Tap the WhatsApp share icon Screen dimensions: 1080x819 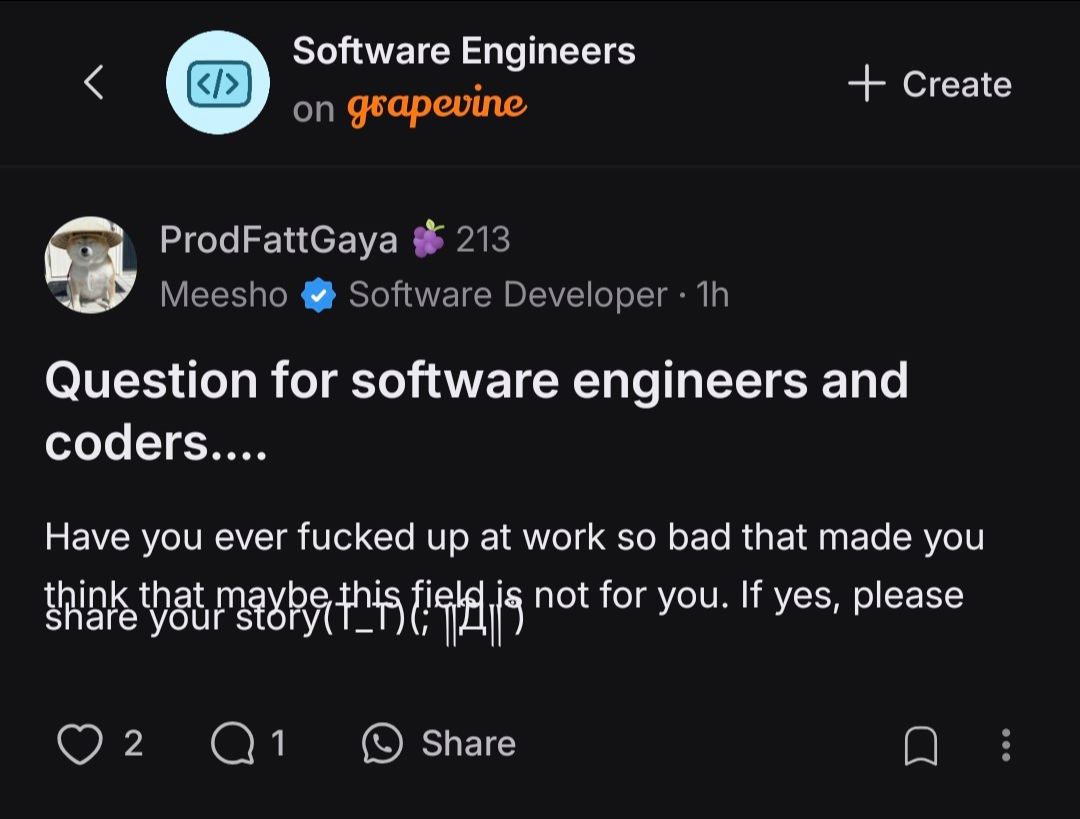tap(382, 744)
